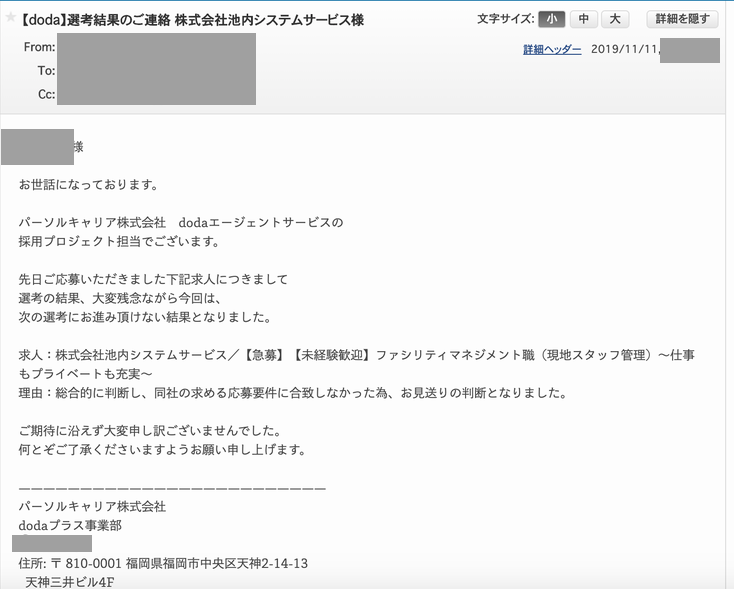
Task: Click signature line dodaプラス事業部
Action: (70, 526)
